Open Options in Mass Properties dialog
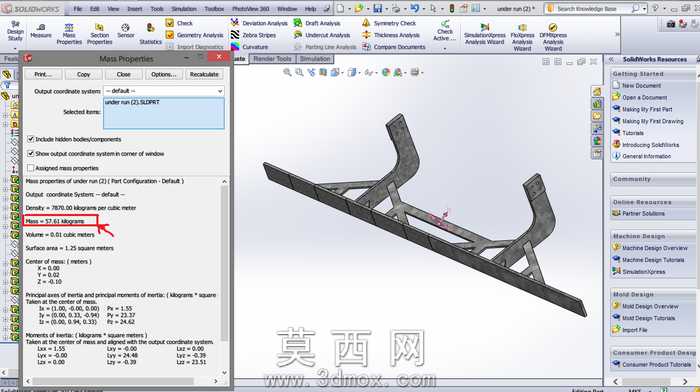This screenshot has width=700, height=392. 163,75
